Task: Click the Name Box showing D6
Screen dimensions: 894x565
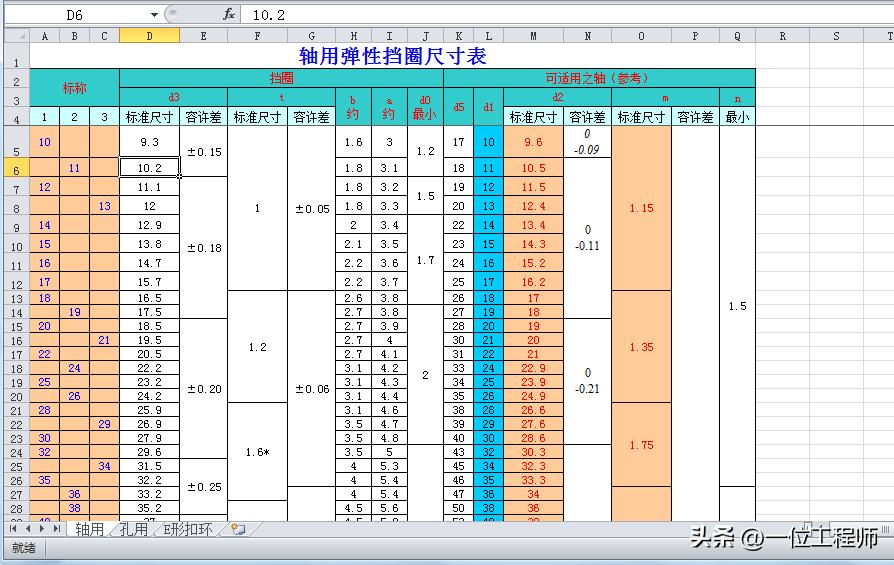Action: pyautogui.click(x=77, y=15)
